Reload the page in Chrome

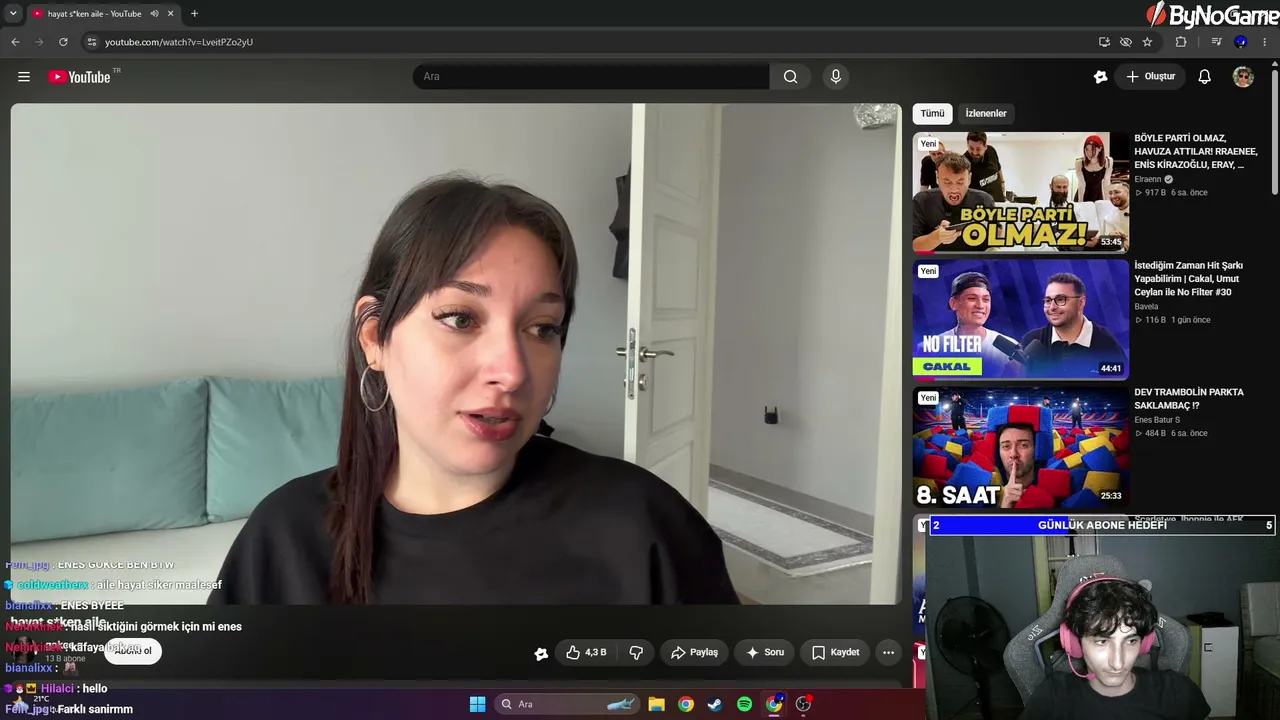[63, 42]
